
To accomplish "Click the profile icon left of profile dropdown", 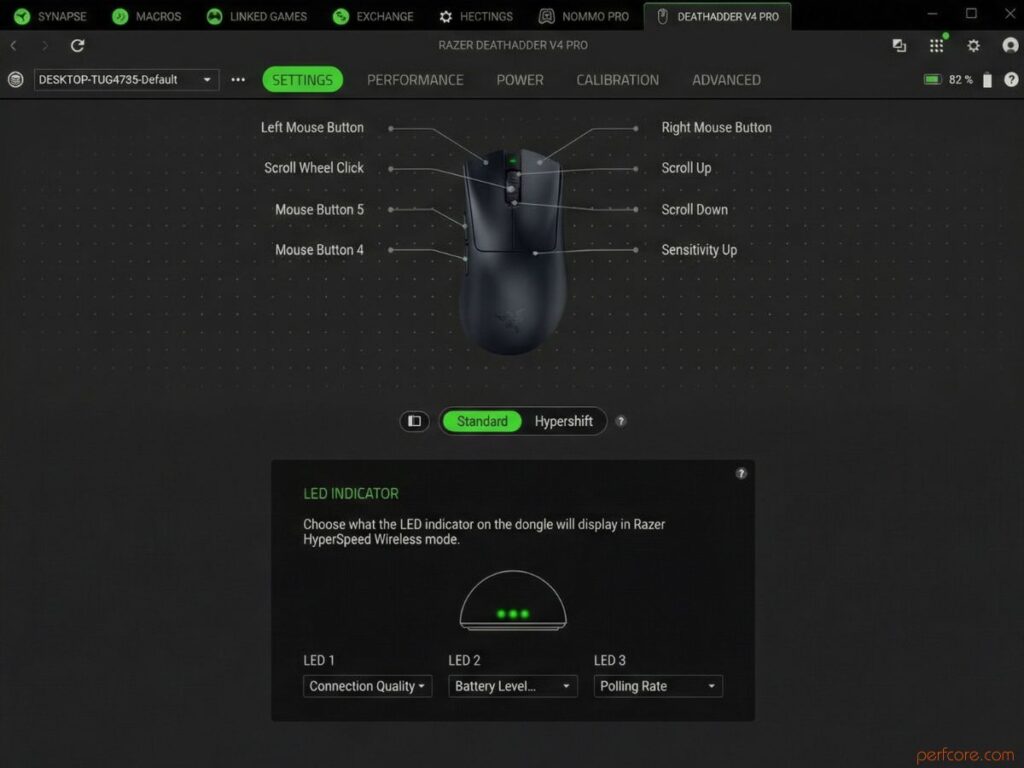I will point(16,80).
